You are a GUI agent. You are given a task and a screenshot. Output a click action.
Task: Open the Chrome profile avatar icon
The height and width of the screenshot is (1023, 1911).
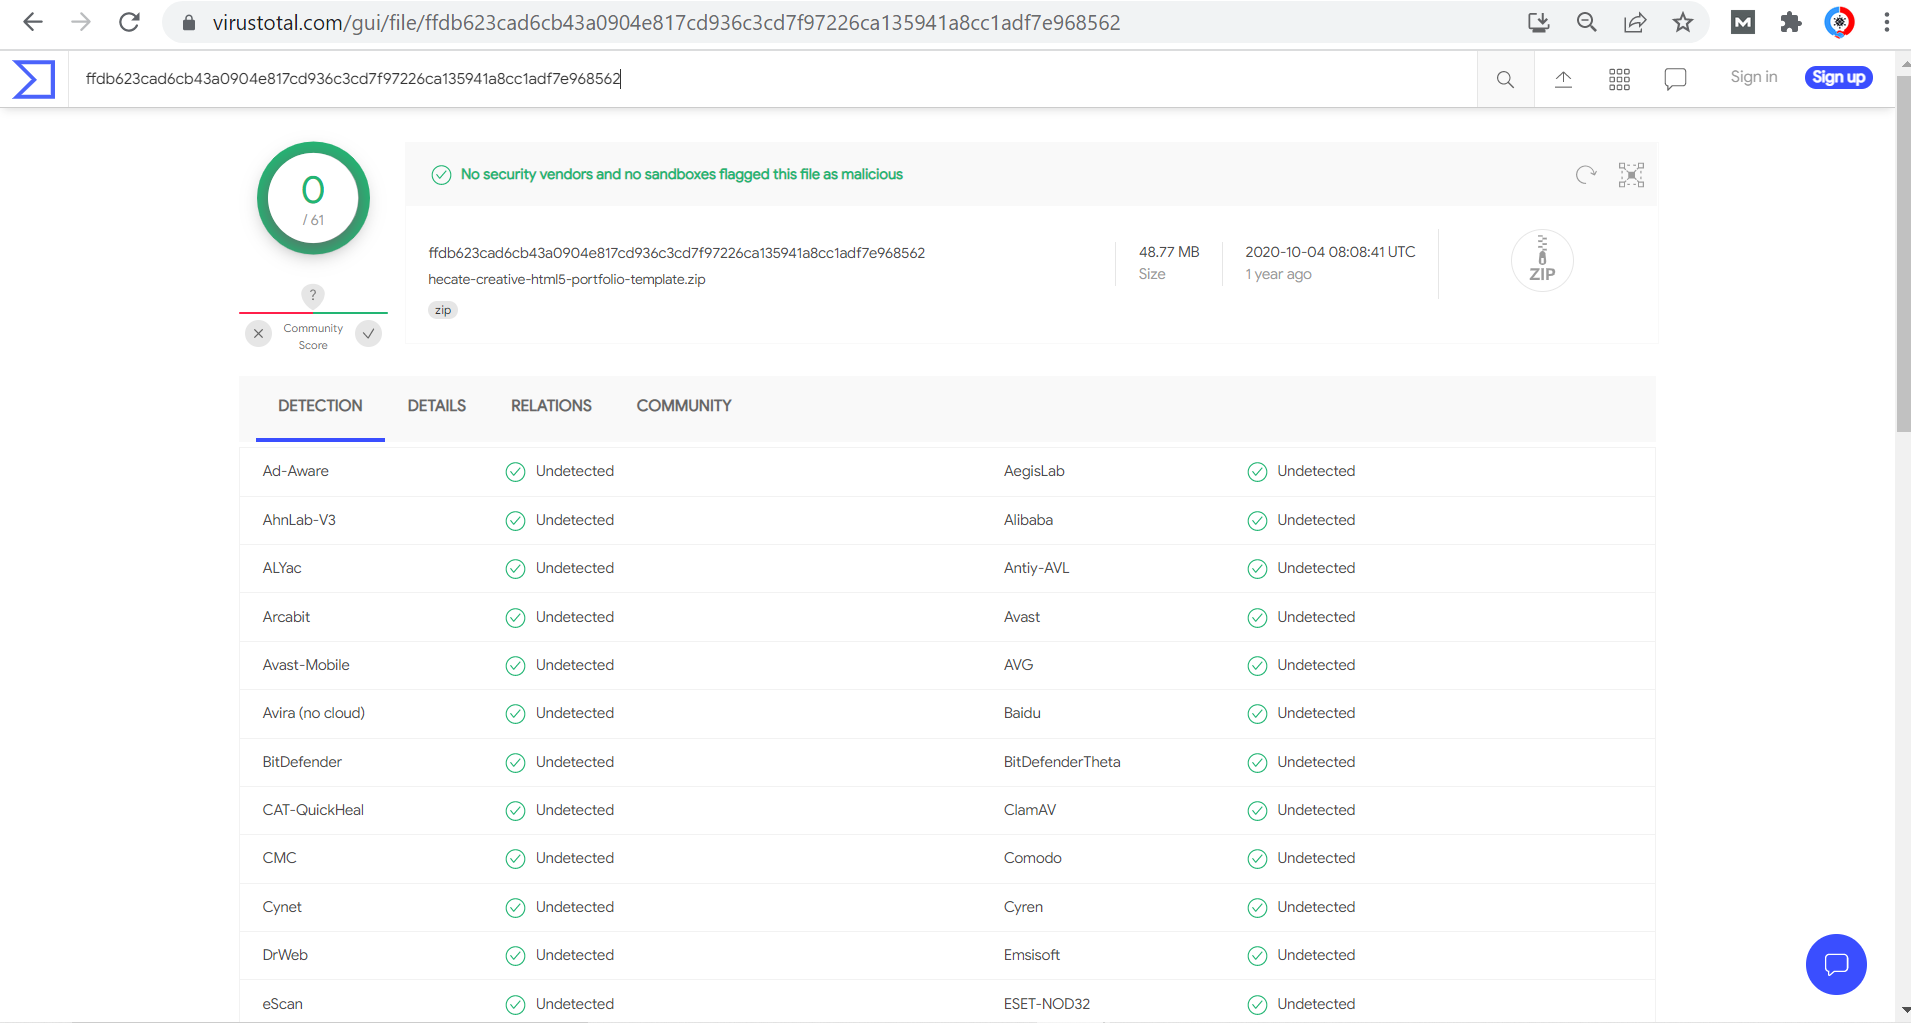pyautogui.click(x=1839, y=22)
